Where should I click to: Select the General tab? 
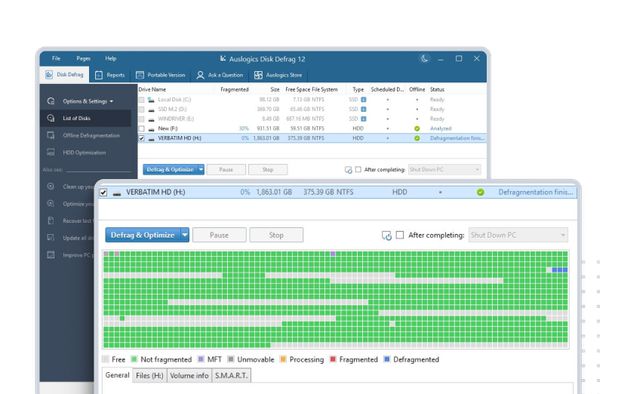click(x=117, y=375)
